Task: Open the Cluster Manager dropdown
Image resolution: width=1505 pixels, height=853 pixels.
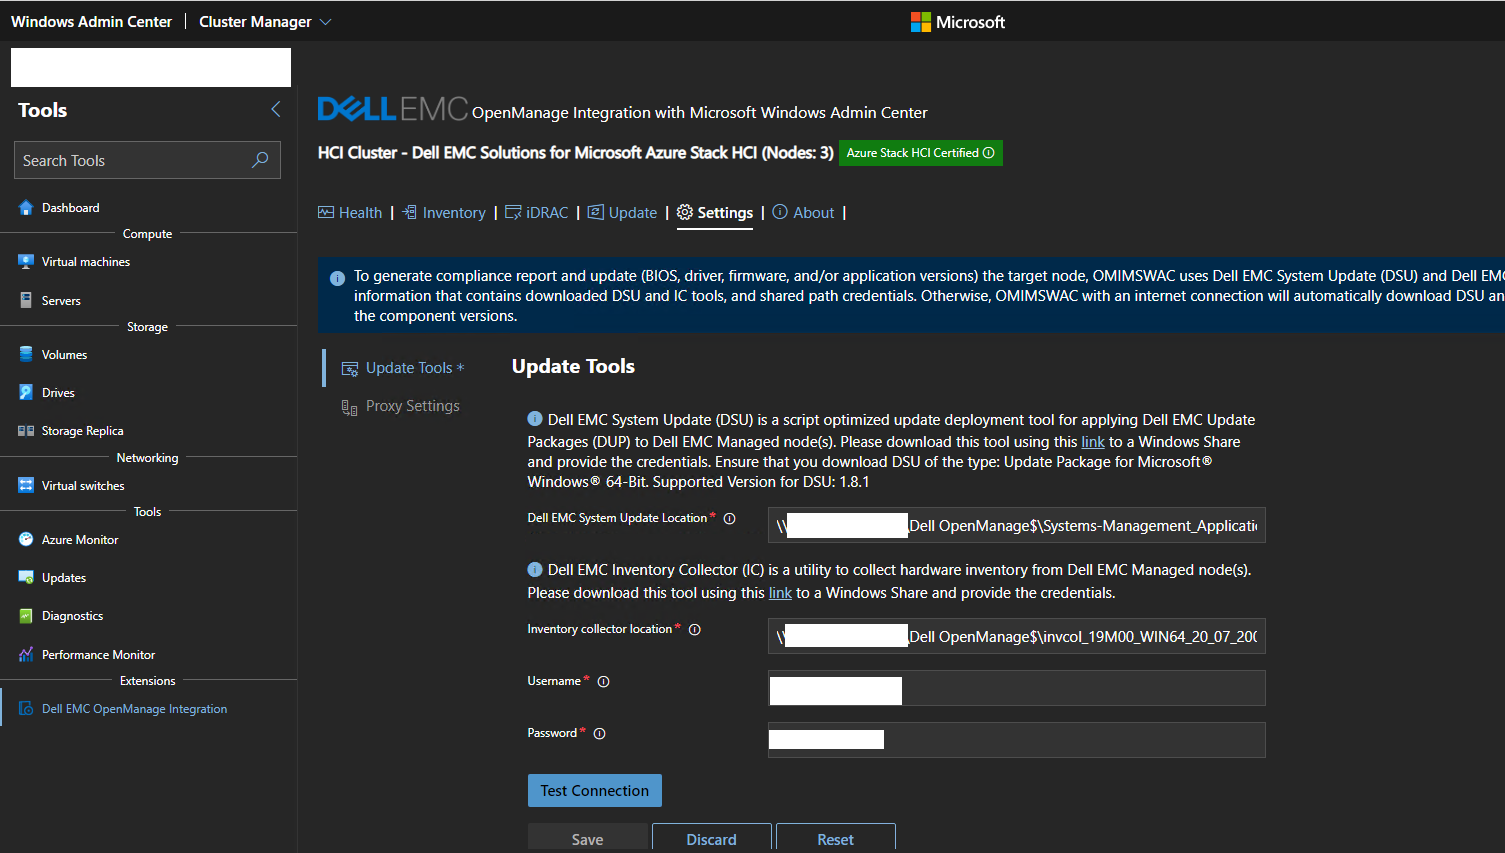Action: (265, 22)
